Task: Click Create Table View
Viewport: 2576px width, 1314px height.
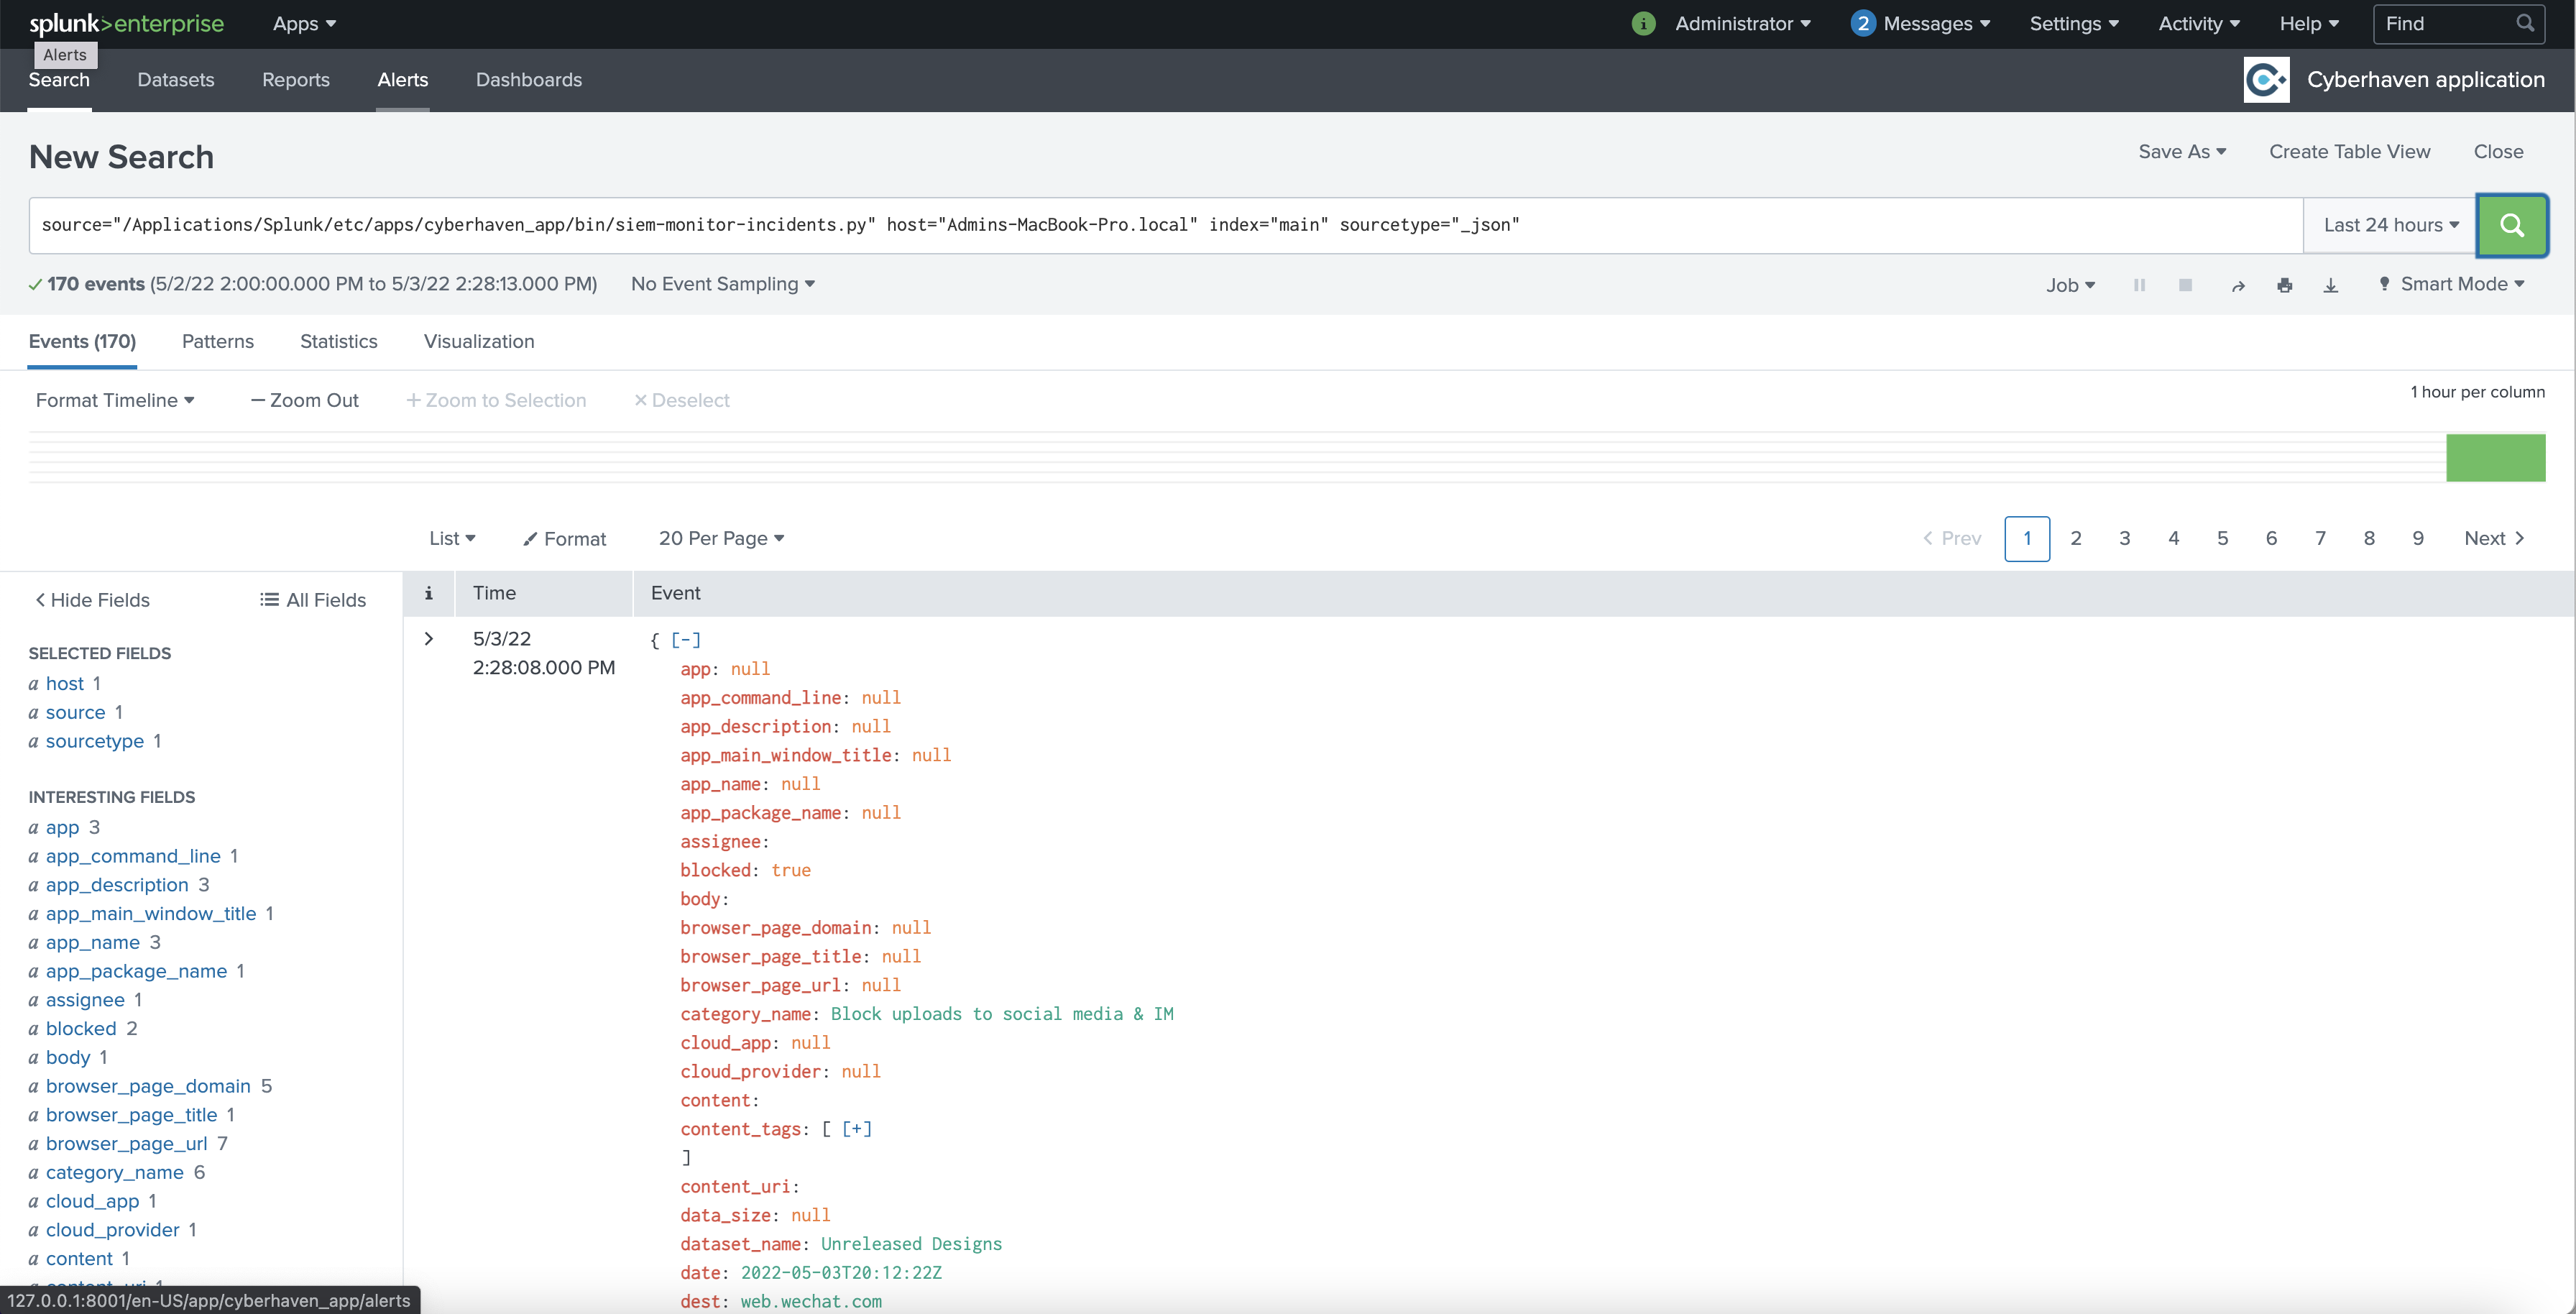Action: 2349,152
